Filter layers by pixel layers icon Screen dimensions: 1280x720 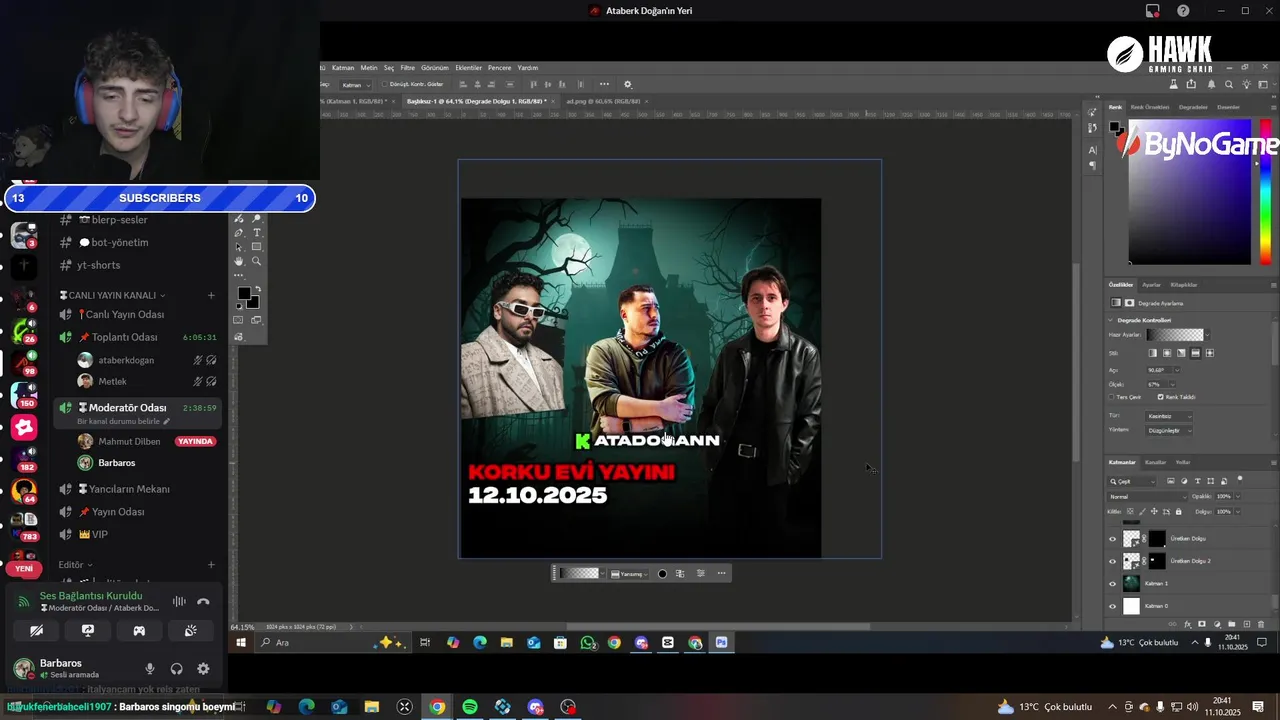click(x=1170, y=481)
